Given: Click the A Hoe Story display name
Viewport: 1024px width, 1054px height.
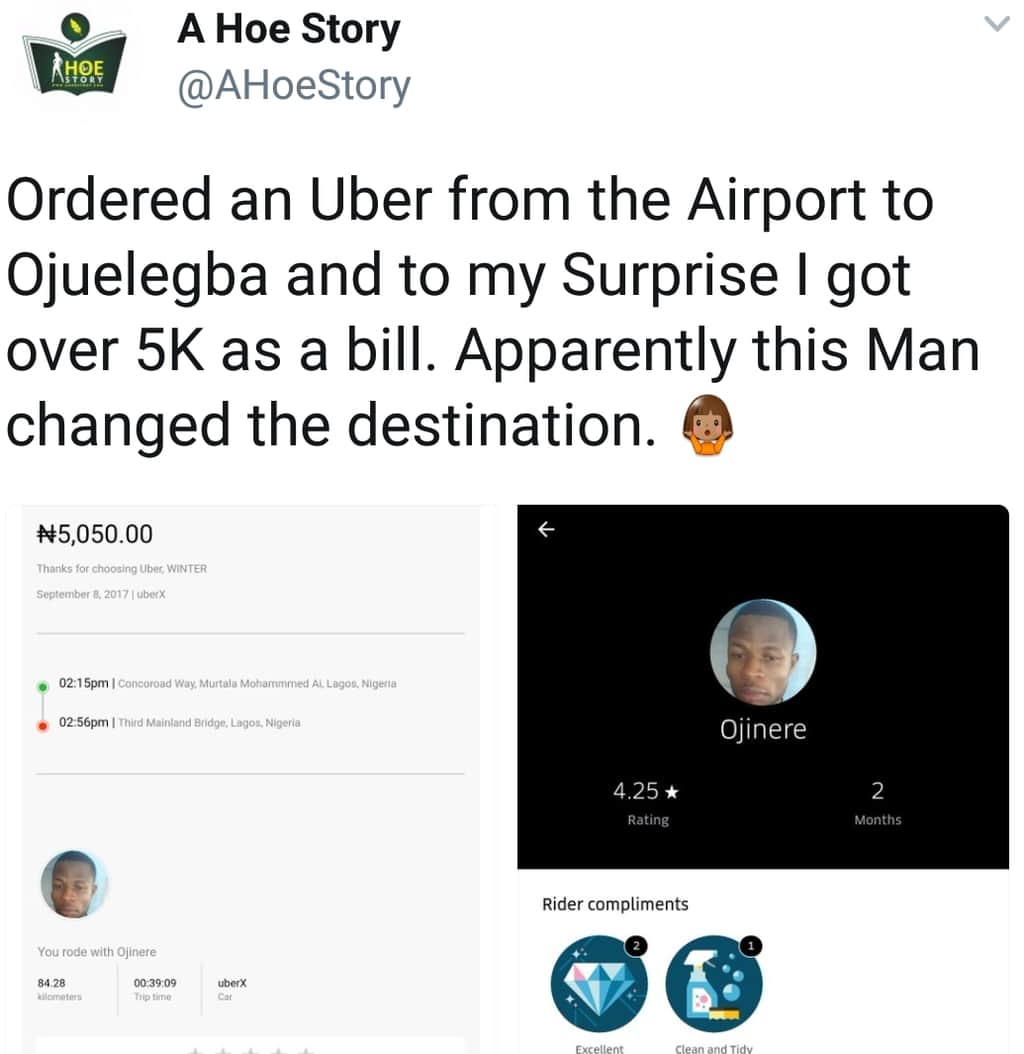Looking at the screenshot, I should [x=288, y=30].
